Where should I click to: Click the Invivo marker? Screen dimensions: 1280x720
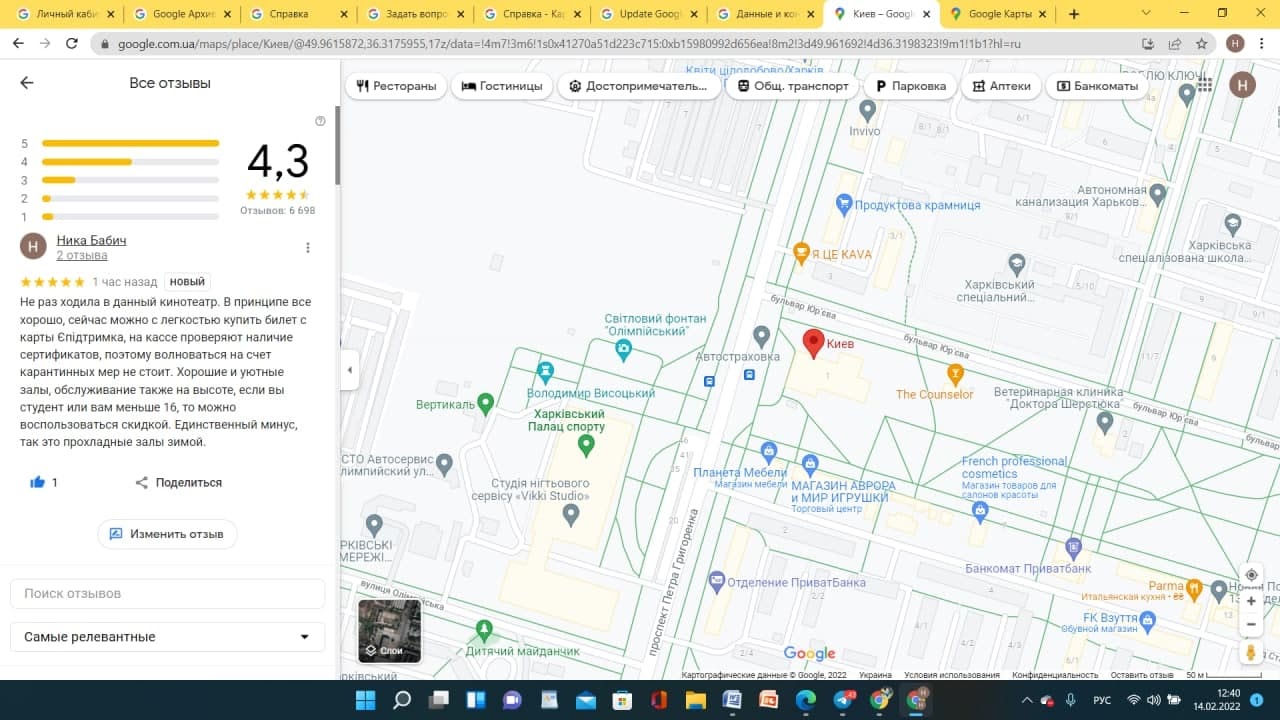867,109
